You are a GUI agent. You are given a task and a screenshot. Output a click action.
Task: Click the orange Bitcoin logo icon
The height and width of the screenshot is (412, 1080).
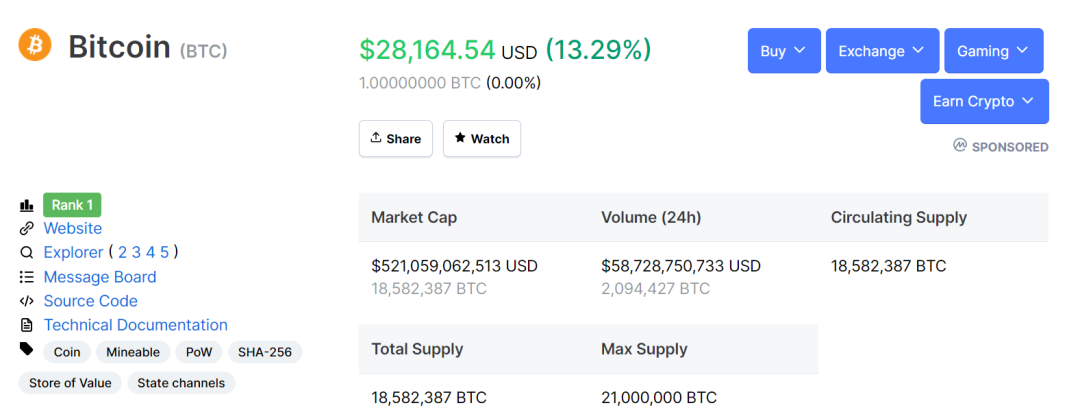[35, 45]
